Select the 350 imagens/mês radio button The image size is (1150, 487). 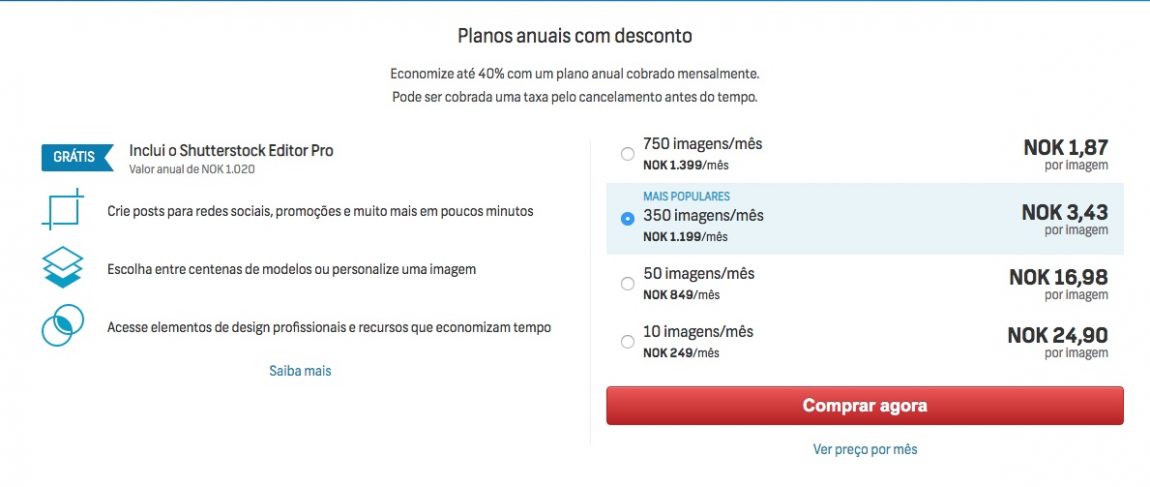pyautogui.click(x=627, y=219)
